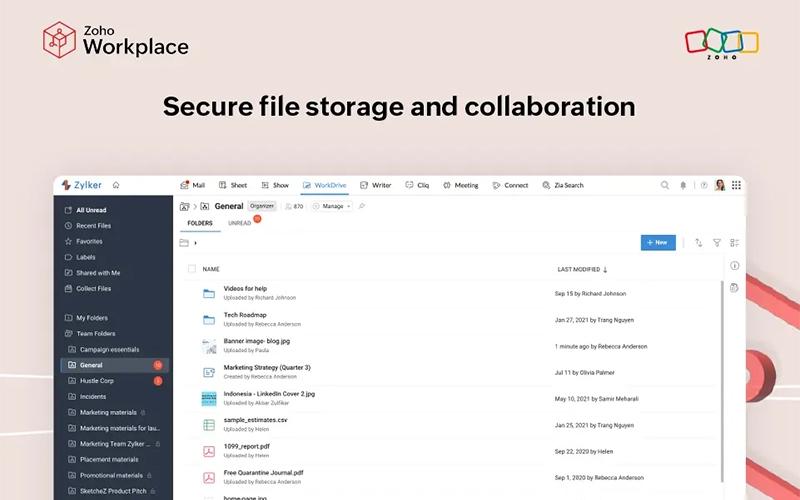
Task: Open the Connect app
Action: (x=510, y=185)
